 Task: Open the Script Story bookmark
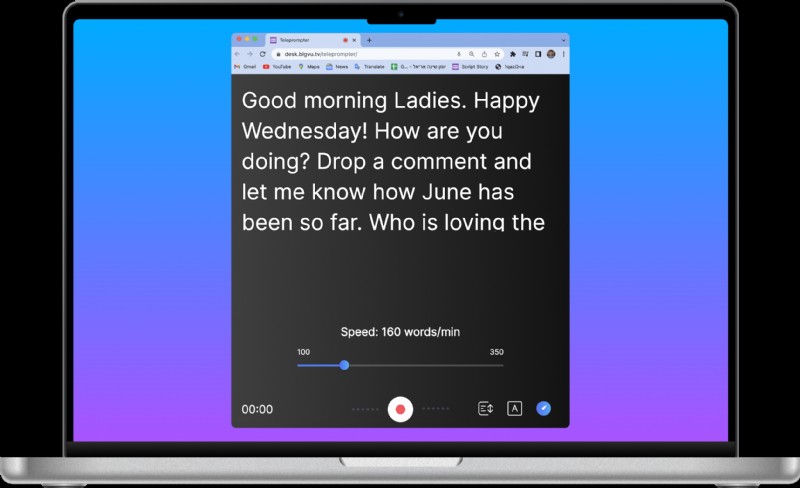(x=470, y=67)
